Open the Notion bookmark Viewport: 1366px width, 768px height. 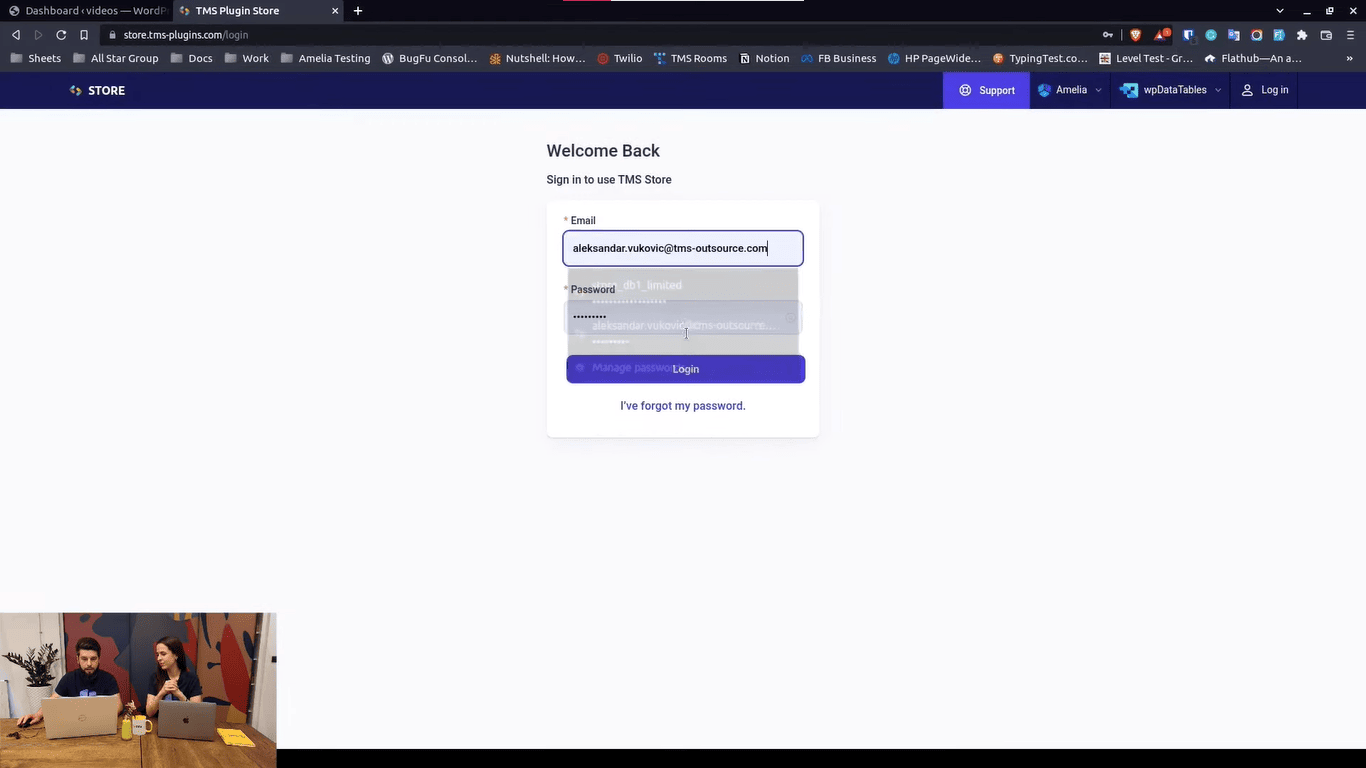point(765,58)
